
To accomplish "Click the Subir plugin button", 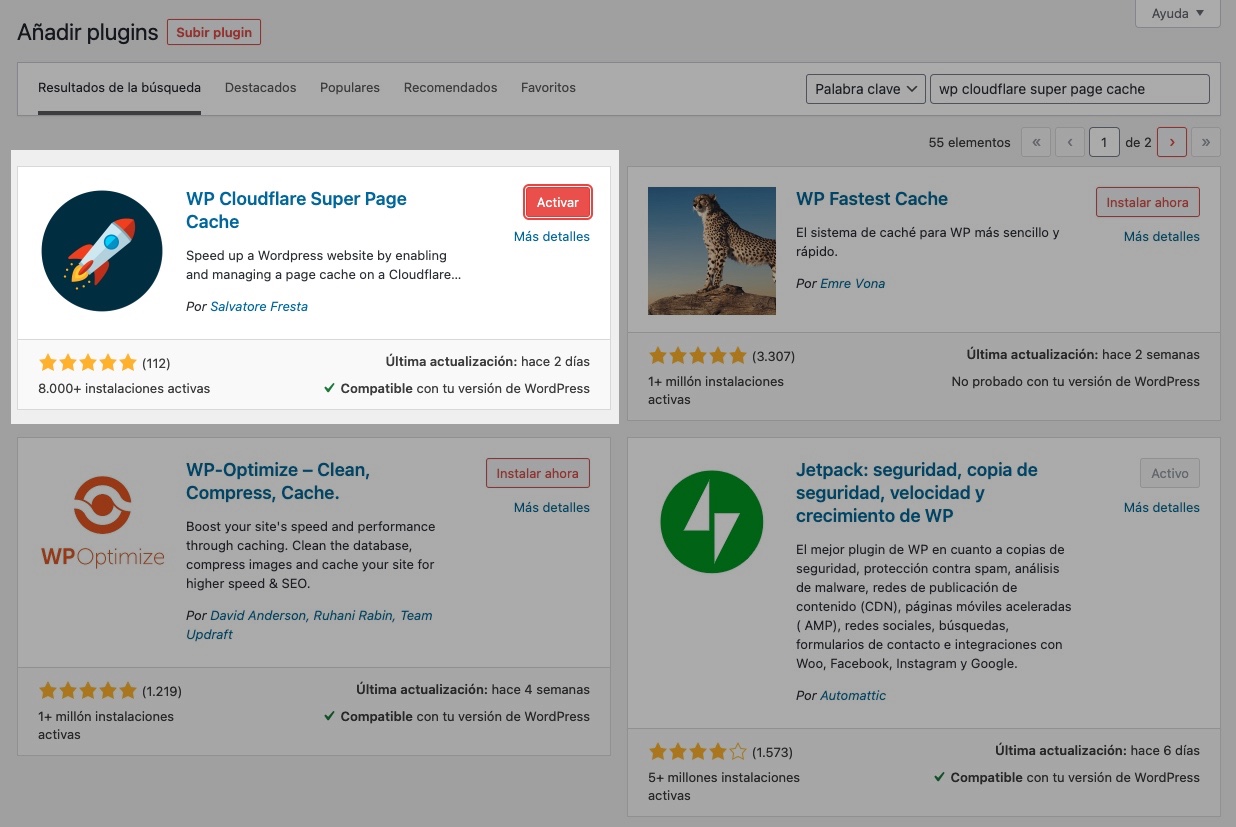I will coord(214,32).
